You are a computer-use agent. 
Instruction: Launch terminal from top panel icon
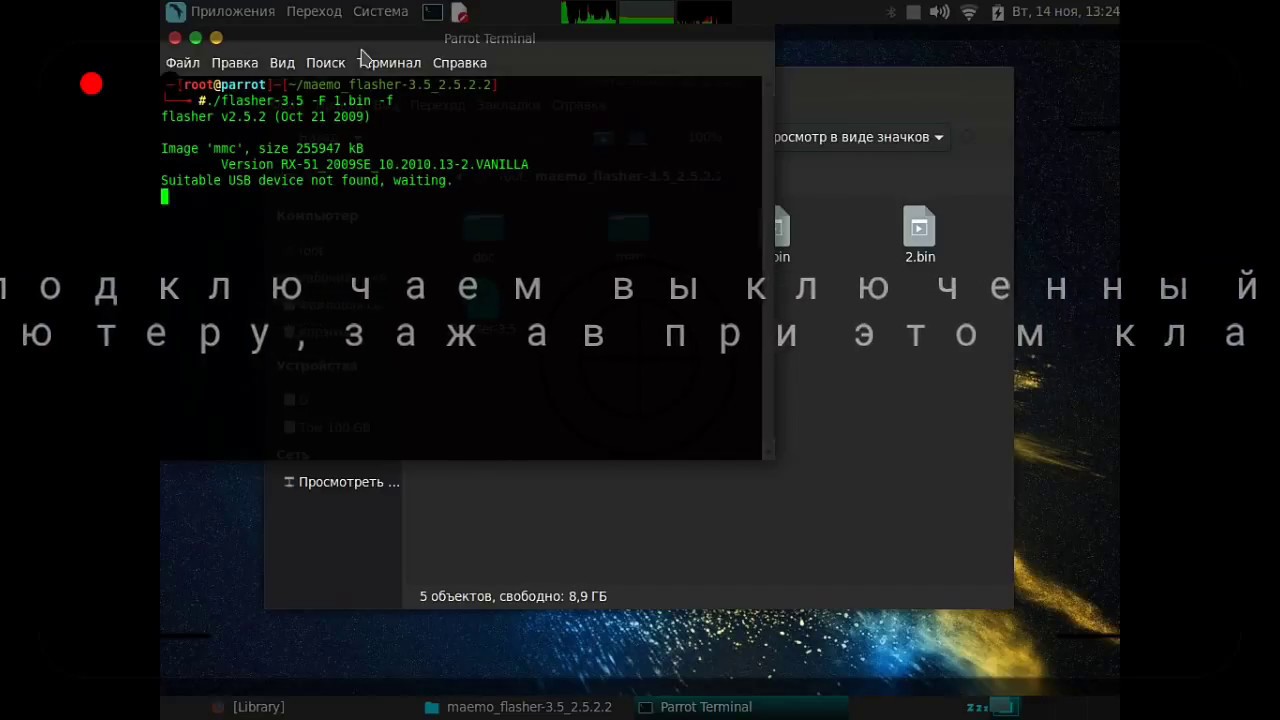(433, 12)
